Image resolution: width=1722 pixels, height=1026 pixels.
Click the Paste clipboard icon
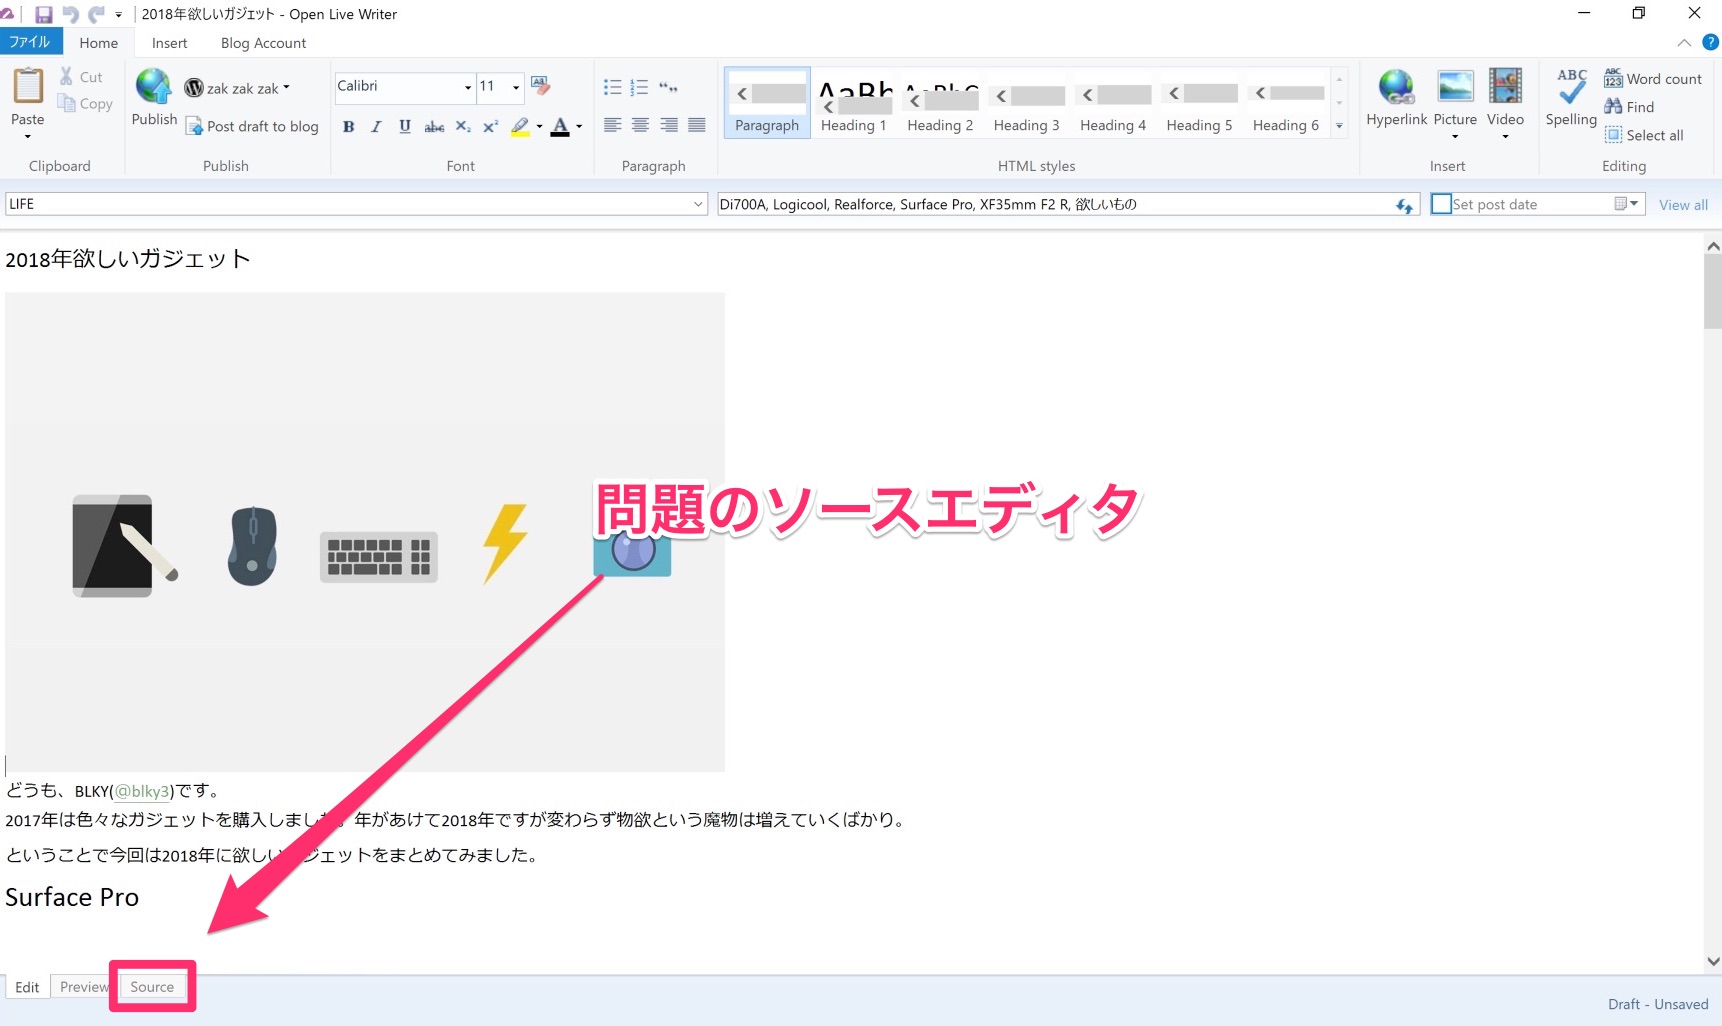[x=28, y=87]
